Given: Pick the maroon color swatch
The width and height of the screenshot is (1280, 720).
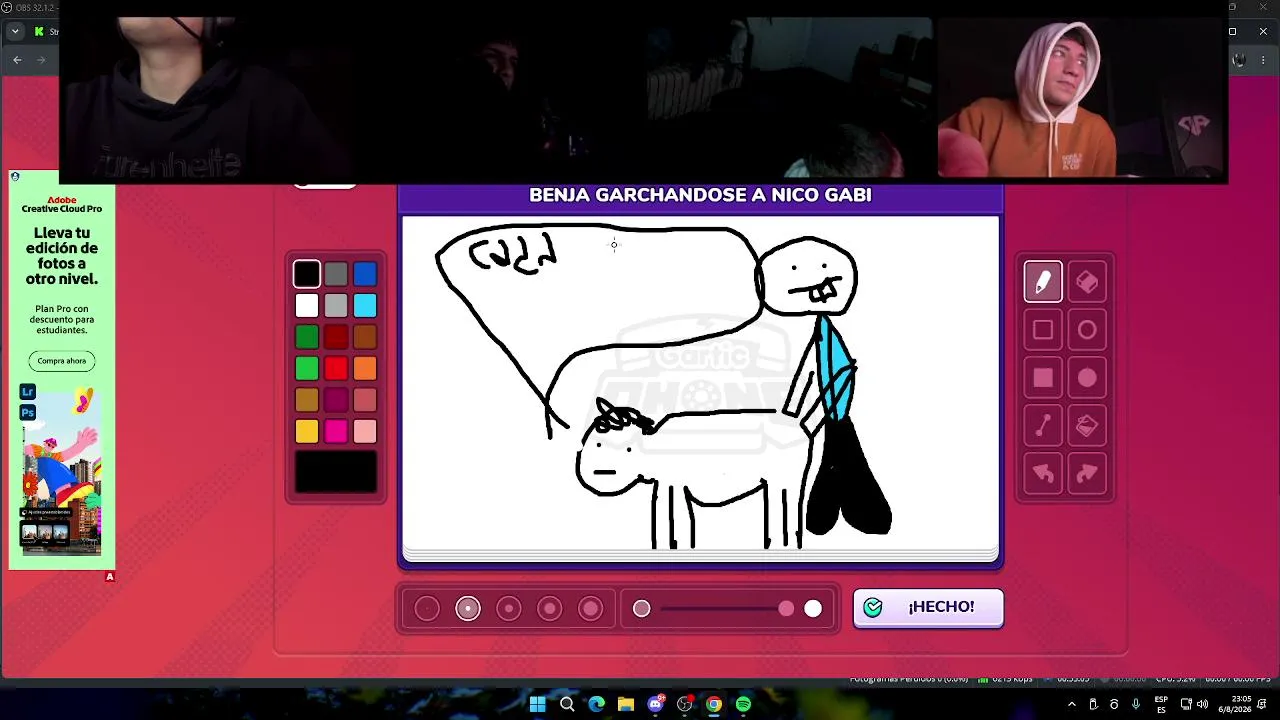Looking at the screenshot, I should (x=336, y=400).
